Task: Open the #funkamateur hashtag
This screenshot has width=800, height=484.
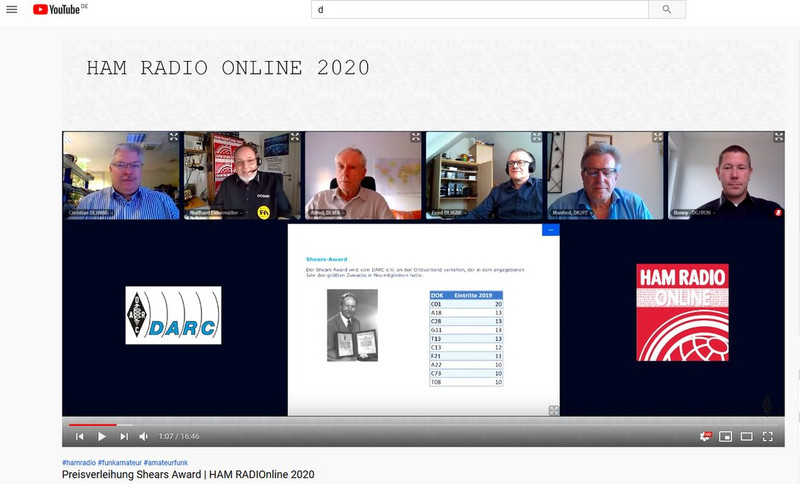Action: pyautogui.click(x=120, y=463)
